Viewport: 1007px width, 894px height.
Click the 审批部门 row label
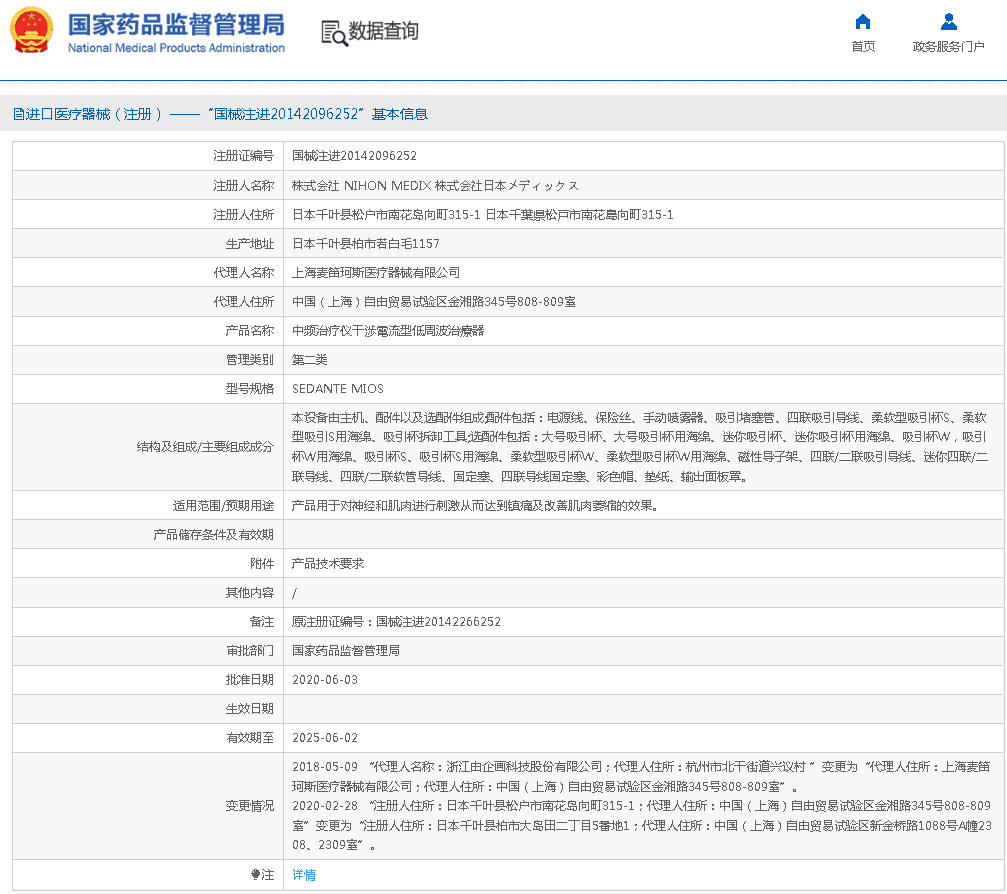click(249, 651)
